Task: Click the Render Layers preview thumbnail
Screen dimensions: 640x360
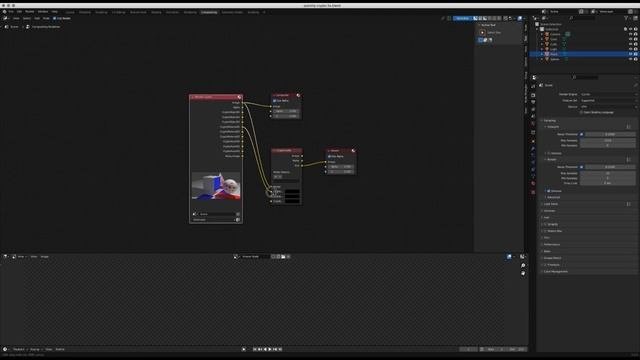Action: (216, 186)
